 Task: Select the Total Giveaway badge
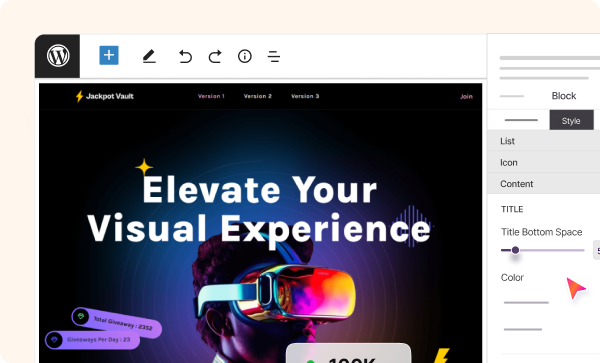pyautogui.click(x=117, y=322)
